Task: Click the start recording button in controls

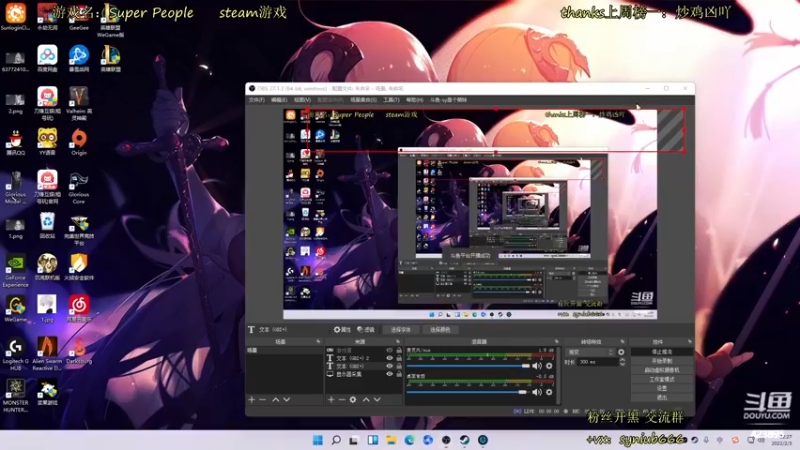Action: tap(662, 361)
